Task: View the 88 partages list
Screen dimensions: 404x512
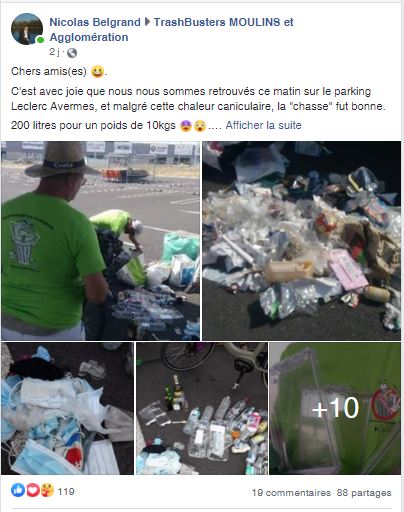Action: click(x=364, y=493)
